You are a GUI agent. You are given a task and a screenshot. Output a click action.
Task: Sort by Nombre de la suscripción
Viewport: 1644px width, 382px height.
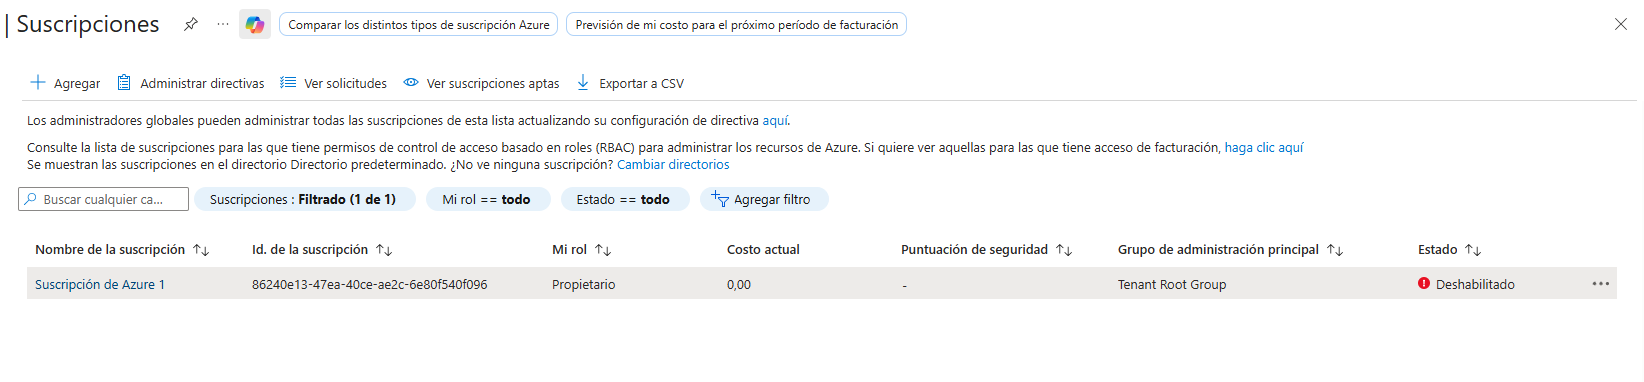click(x=201, y=250)
